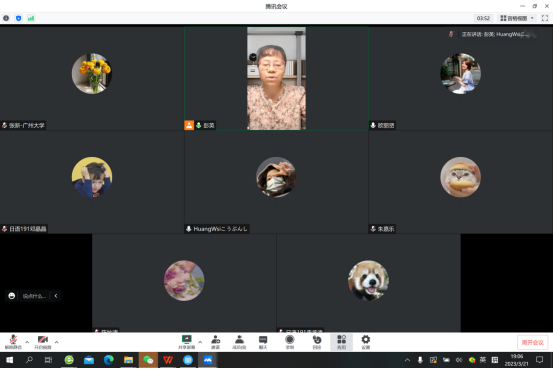Image resolution: width=553 pixels, height=369 pixels.
Task: Open WeChat from the Windows taskbar
Action: pos(148,360)
